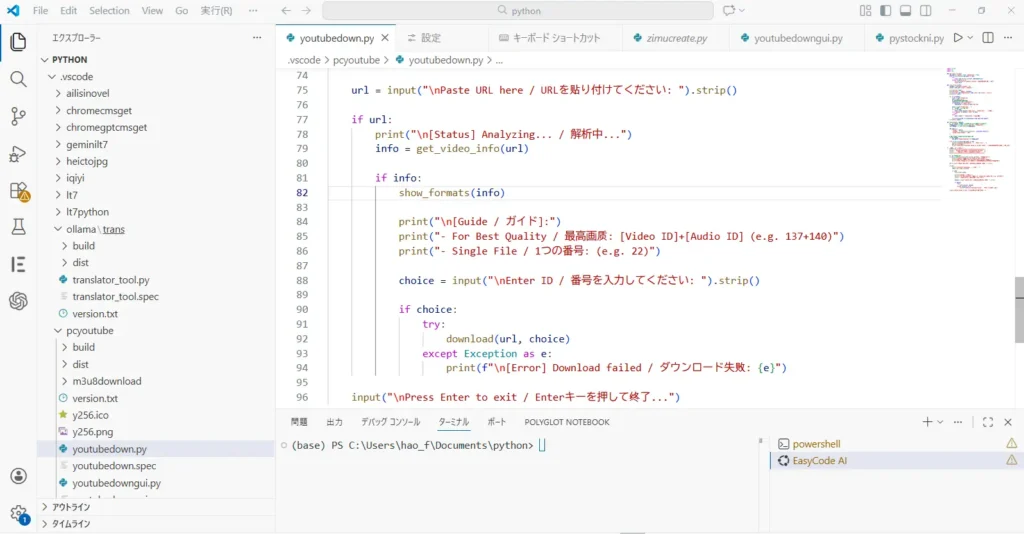
Task: Open the Explorer view in activity bar
Action: [18, 42]
